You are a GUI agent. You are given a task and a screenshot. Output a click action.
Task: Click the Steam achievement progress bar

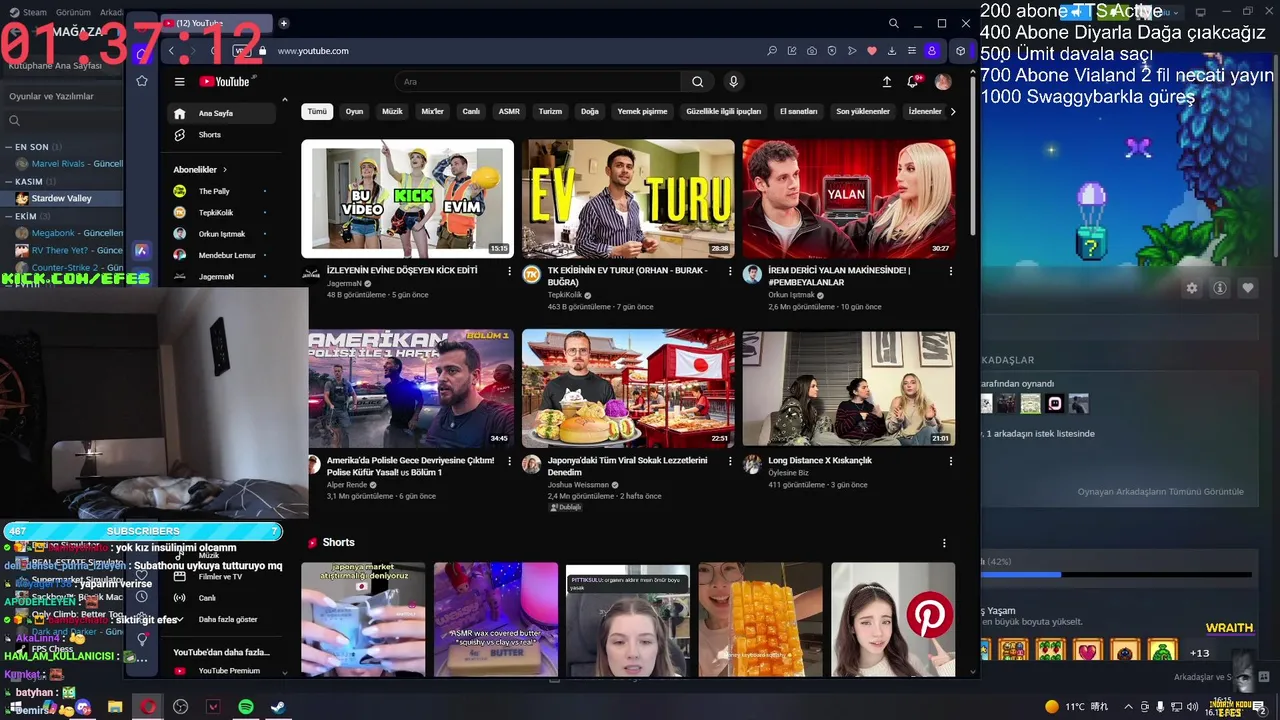[1116, 575]
